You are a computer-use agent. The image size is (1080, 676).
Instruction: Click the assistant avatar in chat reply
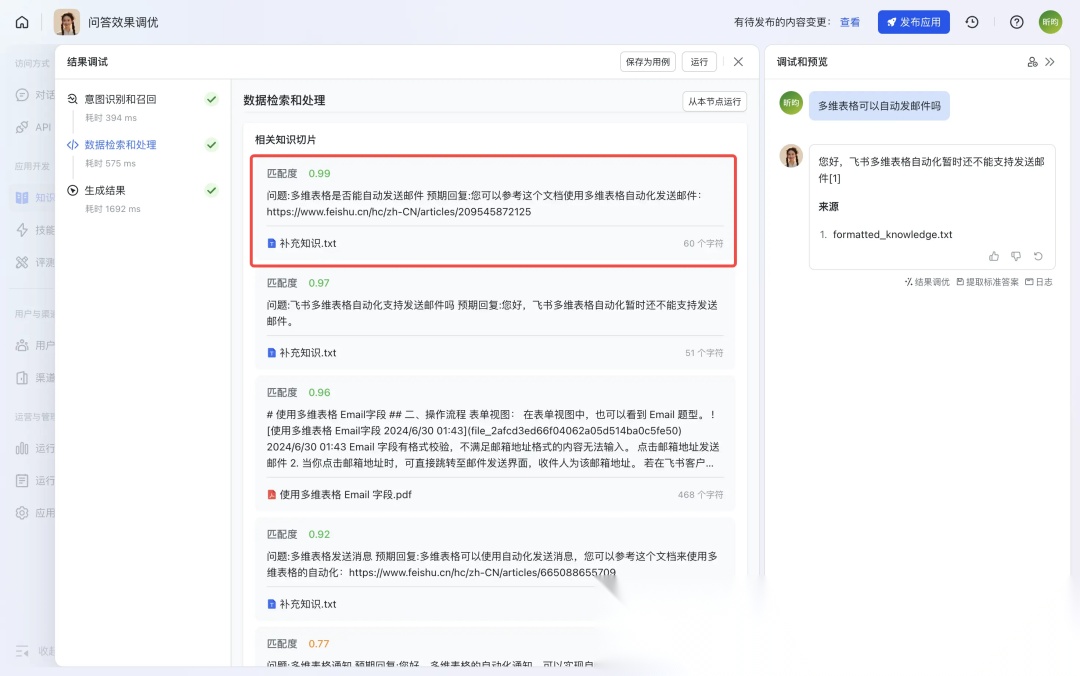point(791,156)
